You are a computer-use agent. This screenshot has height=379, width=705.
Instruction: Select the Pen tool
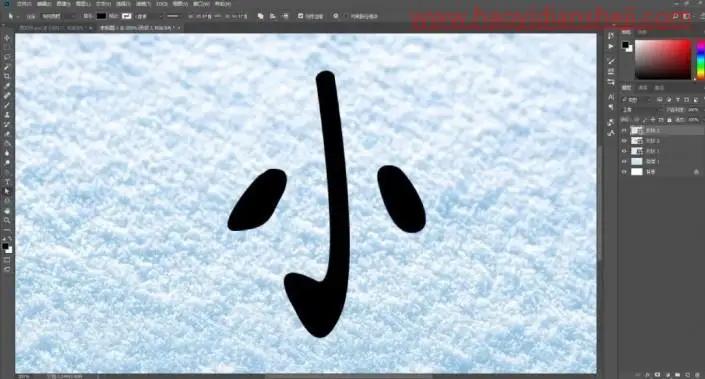click(7, 172)
